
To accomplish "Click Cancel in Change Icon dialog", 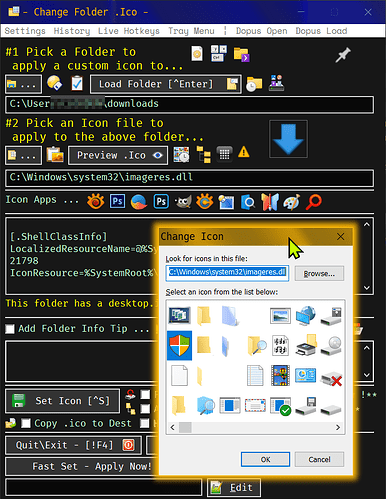I will [319, 460].
